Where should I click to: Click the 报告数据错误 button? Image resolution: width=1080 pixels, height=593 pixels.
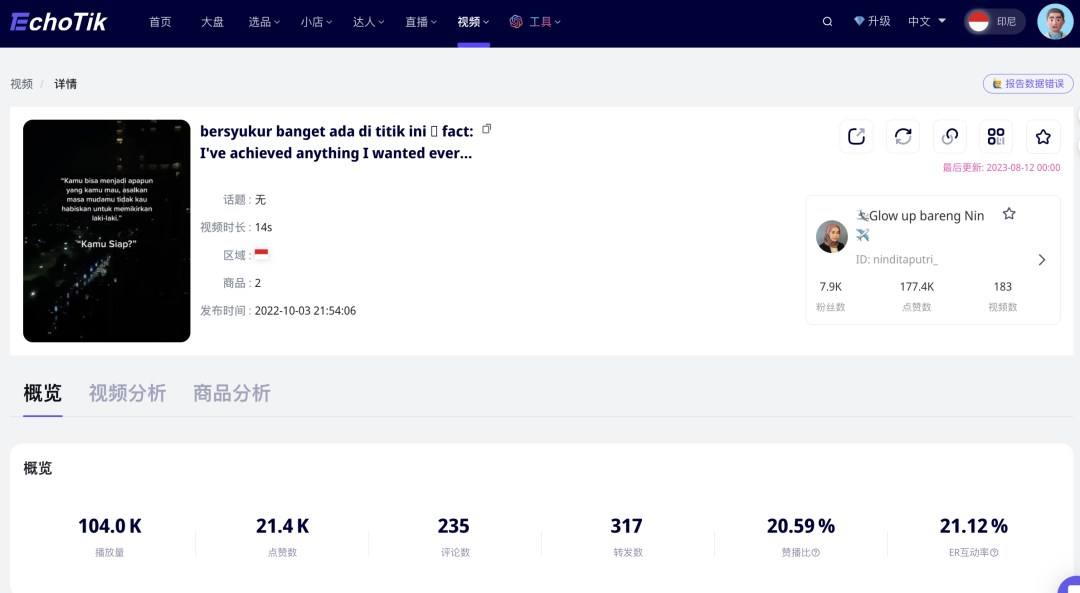(1028, 84)
